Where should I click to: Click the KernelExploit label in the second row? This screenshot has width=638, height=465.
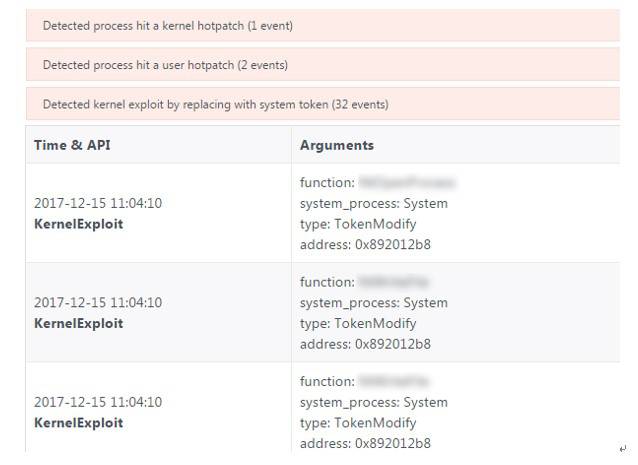tap(79, 323)
